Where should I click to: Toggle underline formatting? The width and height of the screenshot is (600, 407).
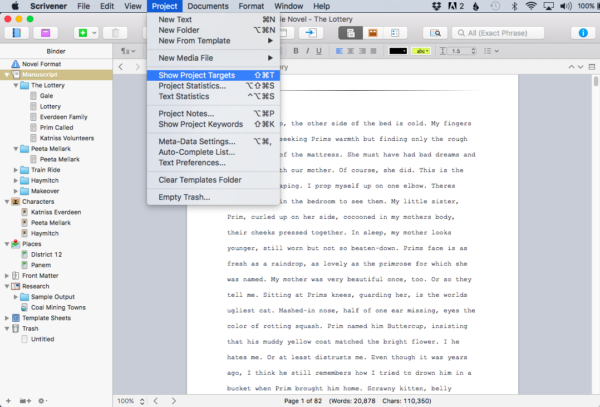[x=319, y=51]
